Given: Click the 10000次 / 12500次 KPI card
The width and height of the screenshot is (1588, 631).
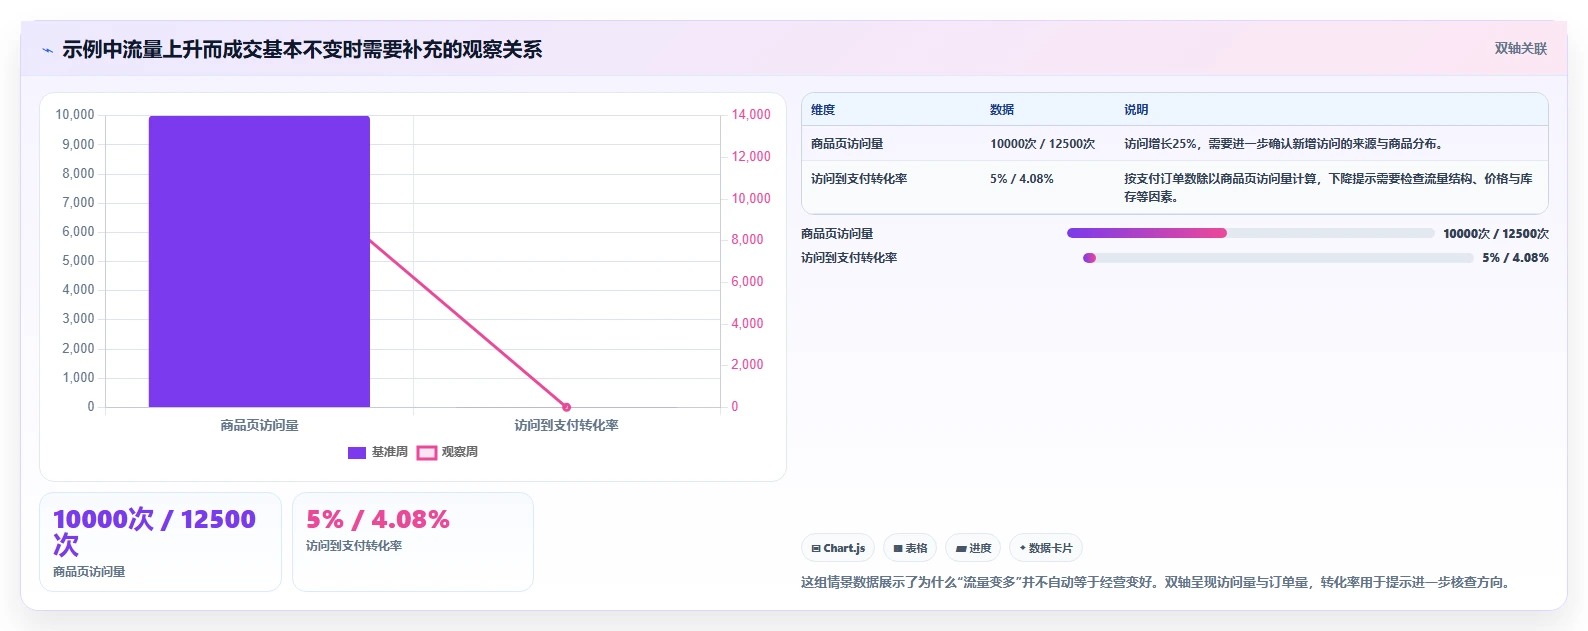Looking at the screenshot, I should (x=160, y=542).
